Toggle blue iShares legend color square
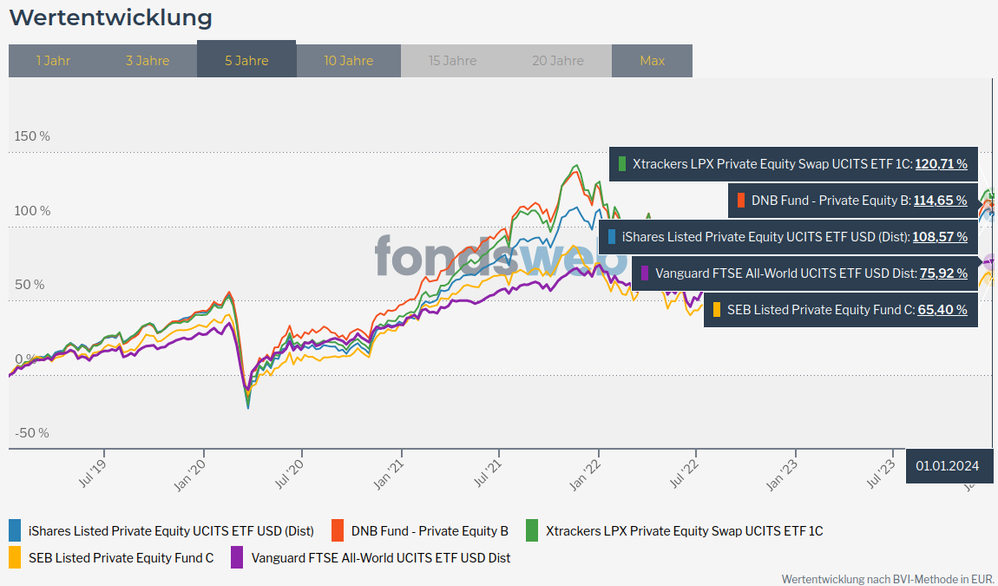The height and width of the screenshot is (586, 998). pos(15,531)
